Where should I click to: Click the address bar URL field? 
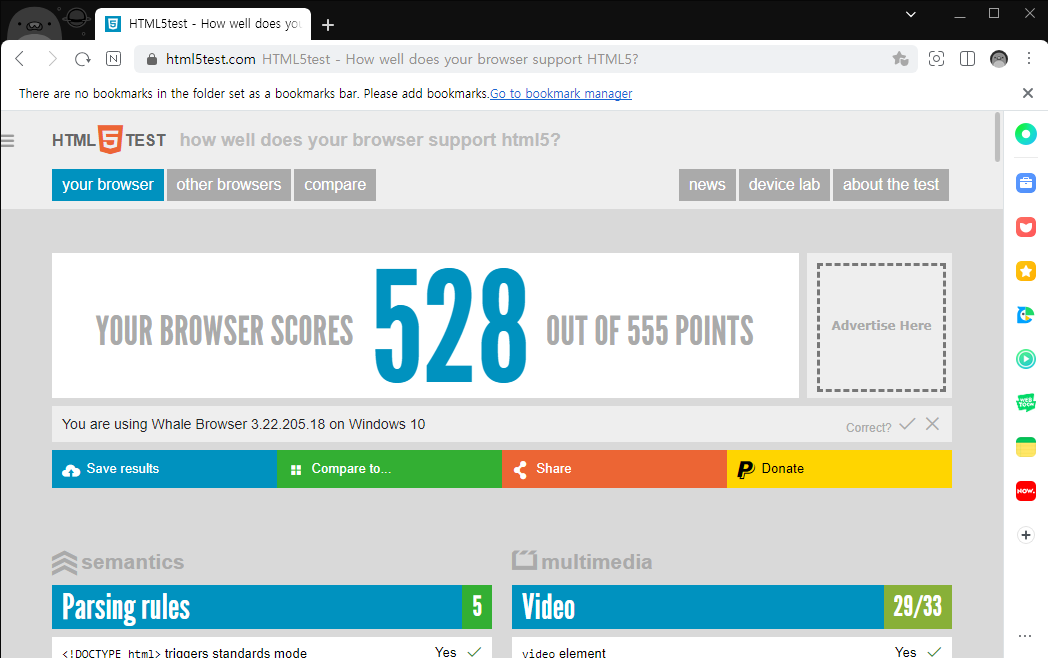[525, 59]
